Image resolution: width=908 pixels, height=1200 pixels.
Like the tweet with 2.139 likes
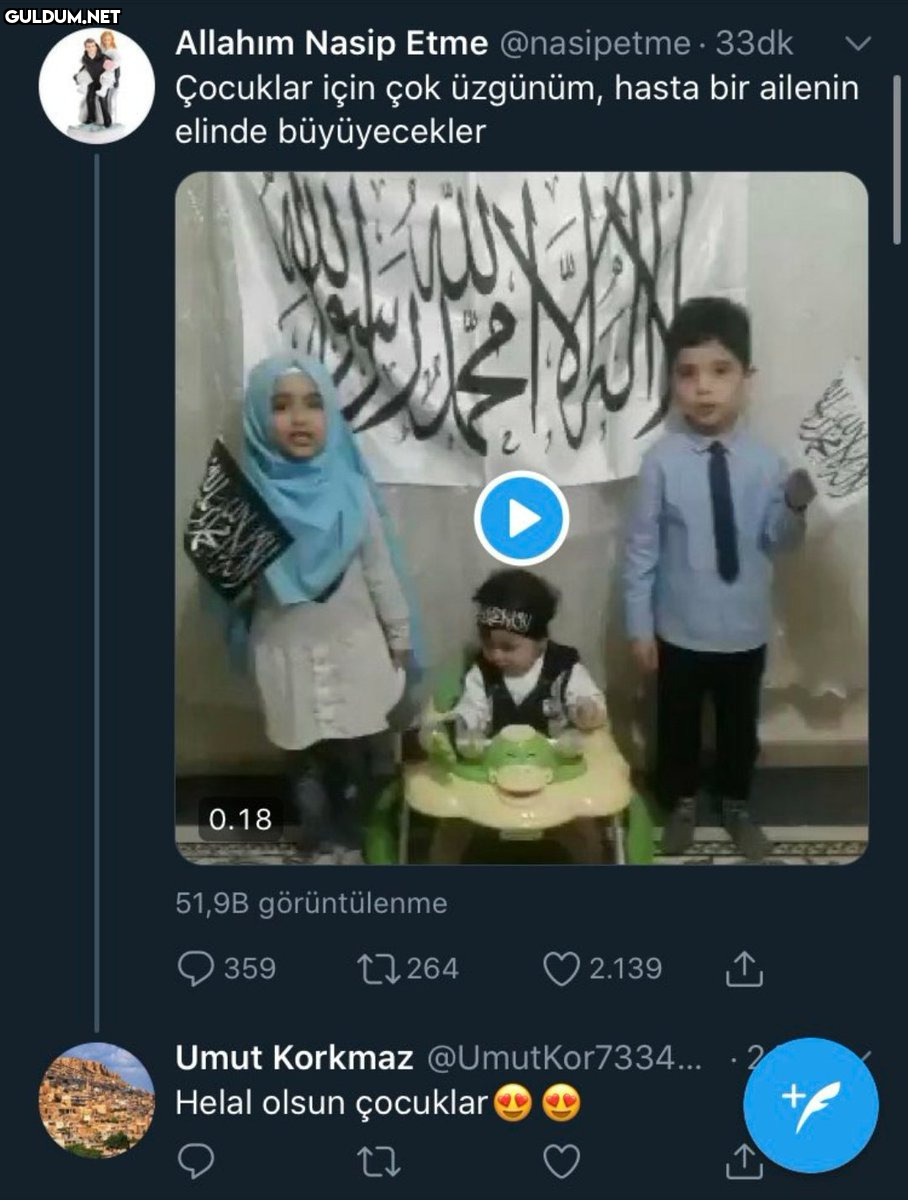(562, 968)
